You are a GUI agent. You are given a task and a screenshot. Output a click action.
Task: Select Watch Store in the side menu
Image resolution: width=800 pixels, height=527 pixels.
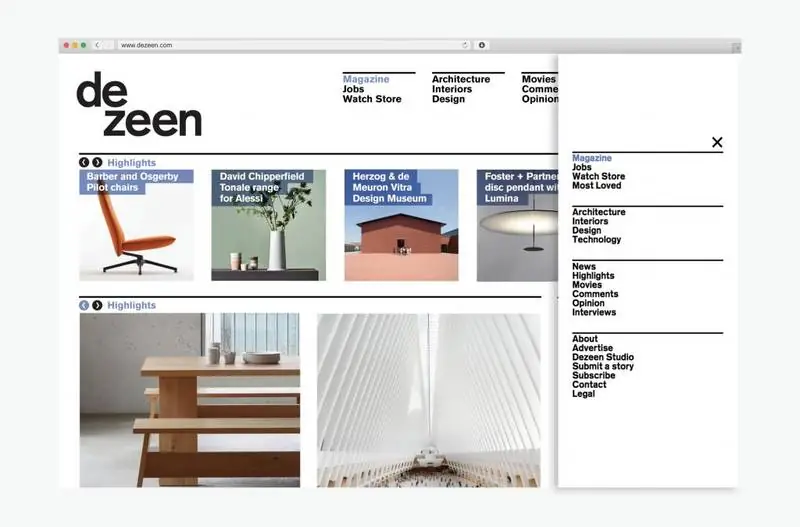pyautogui.click(x=598, y=177)
